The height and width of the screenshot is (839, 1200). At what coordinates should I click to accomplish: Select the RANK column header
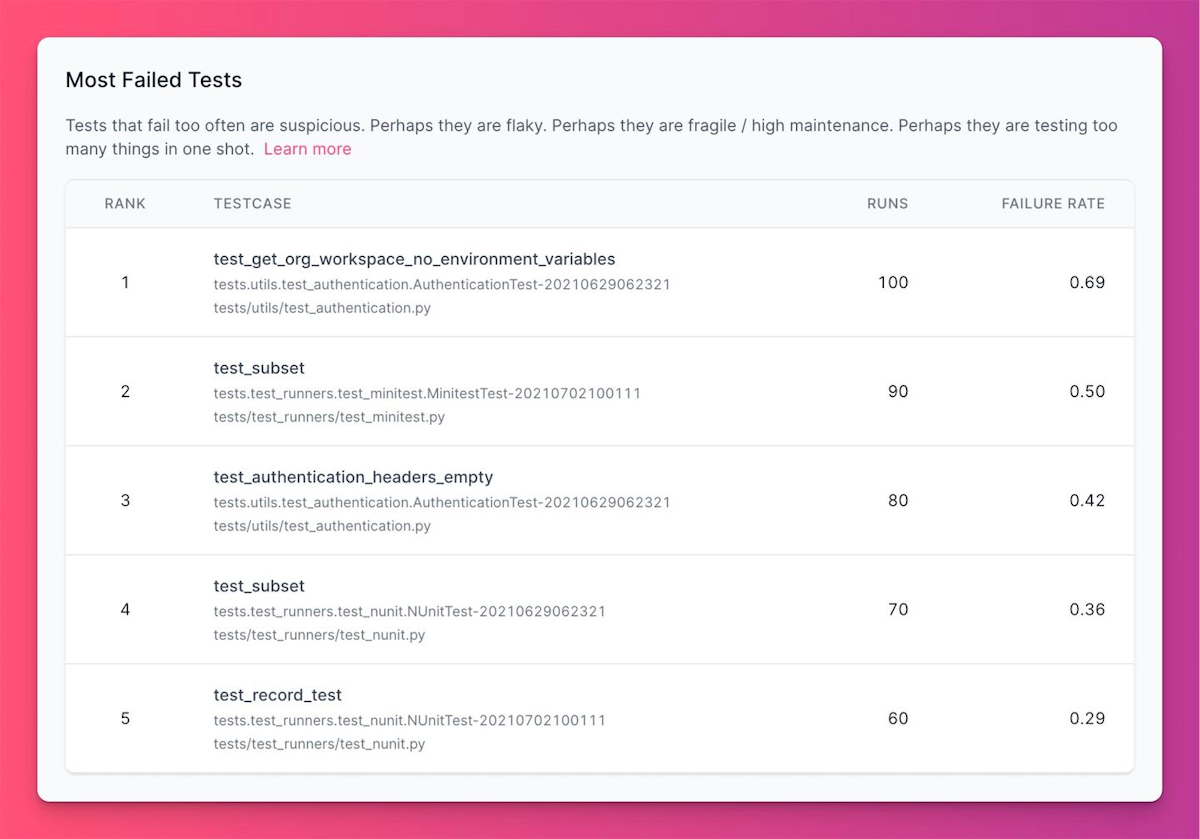click(125, 203)
